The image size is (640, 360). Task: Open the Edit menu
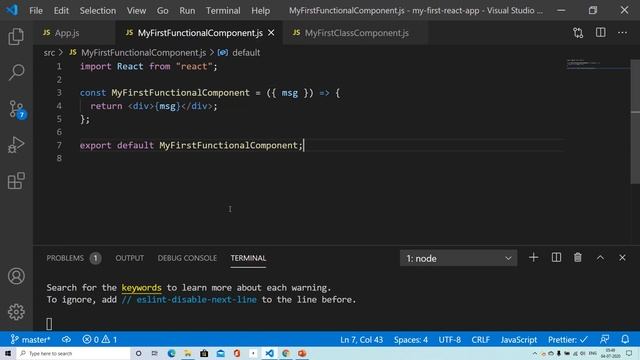coord(61,10)
